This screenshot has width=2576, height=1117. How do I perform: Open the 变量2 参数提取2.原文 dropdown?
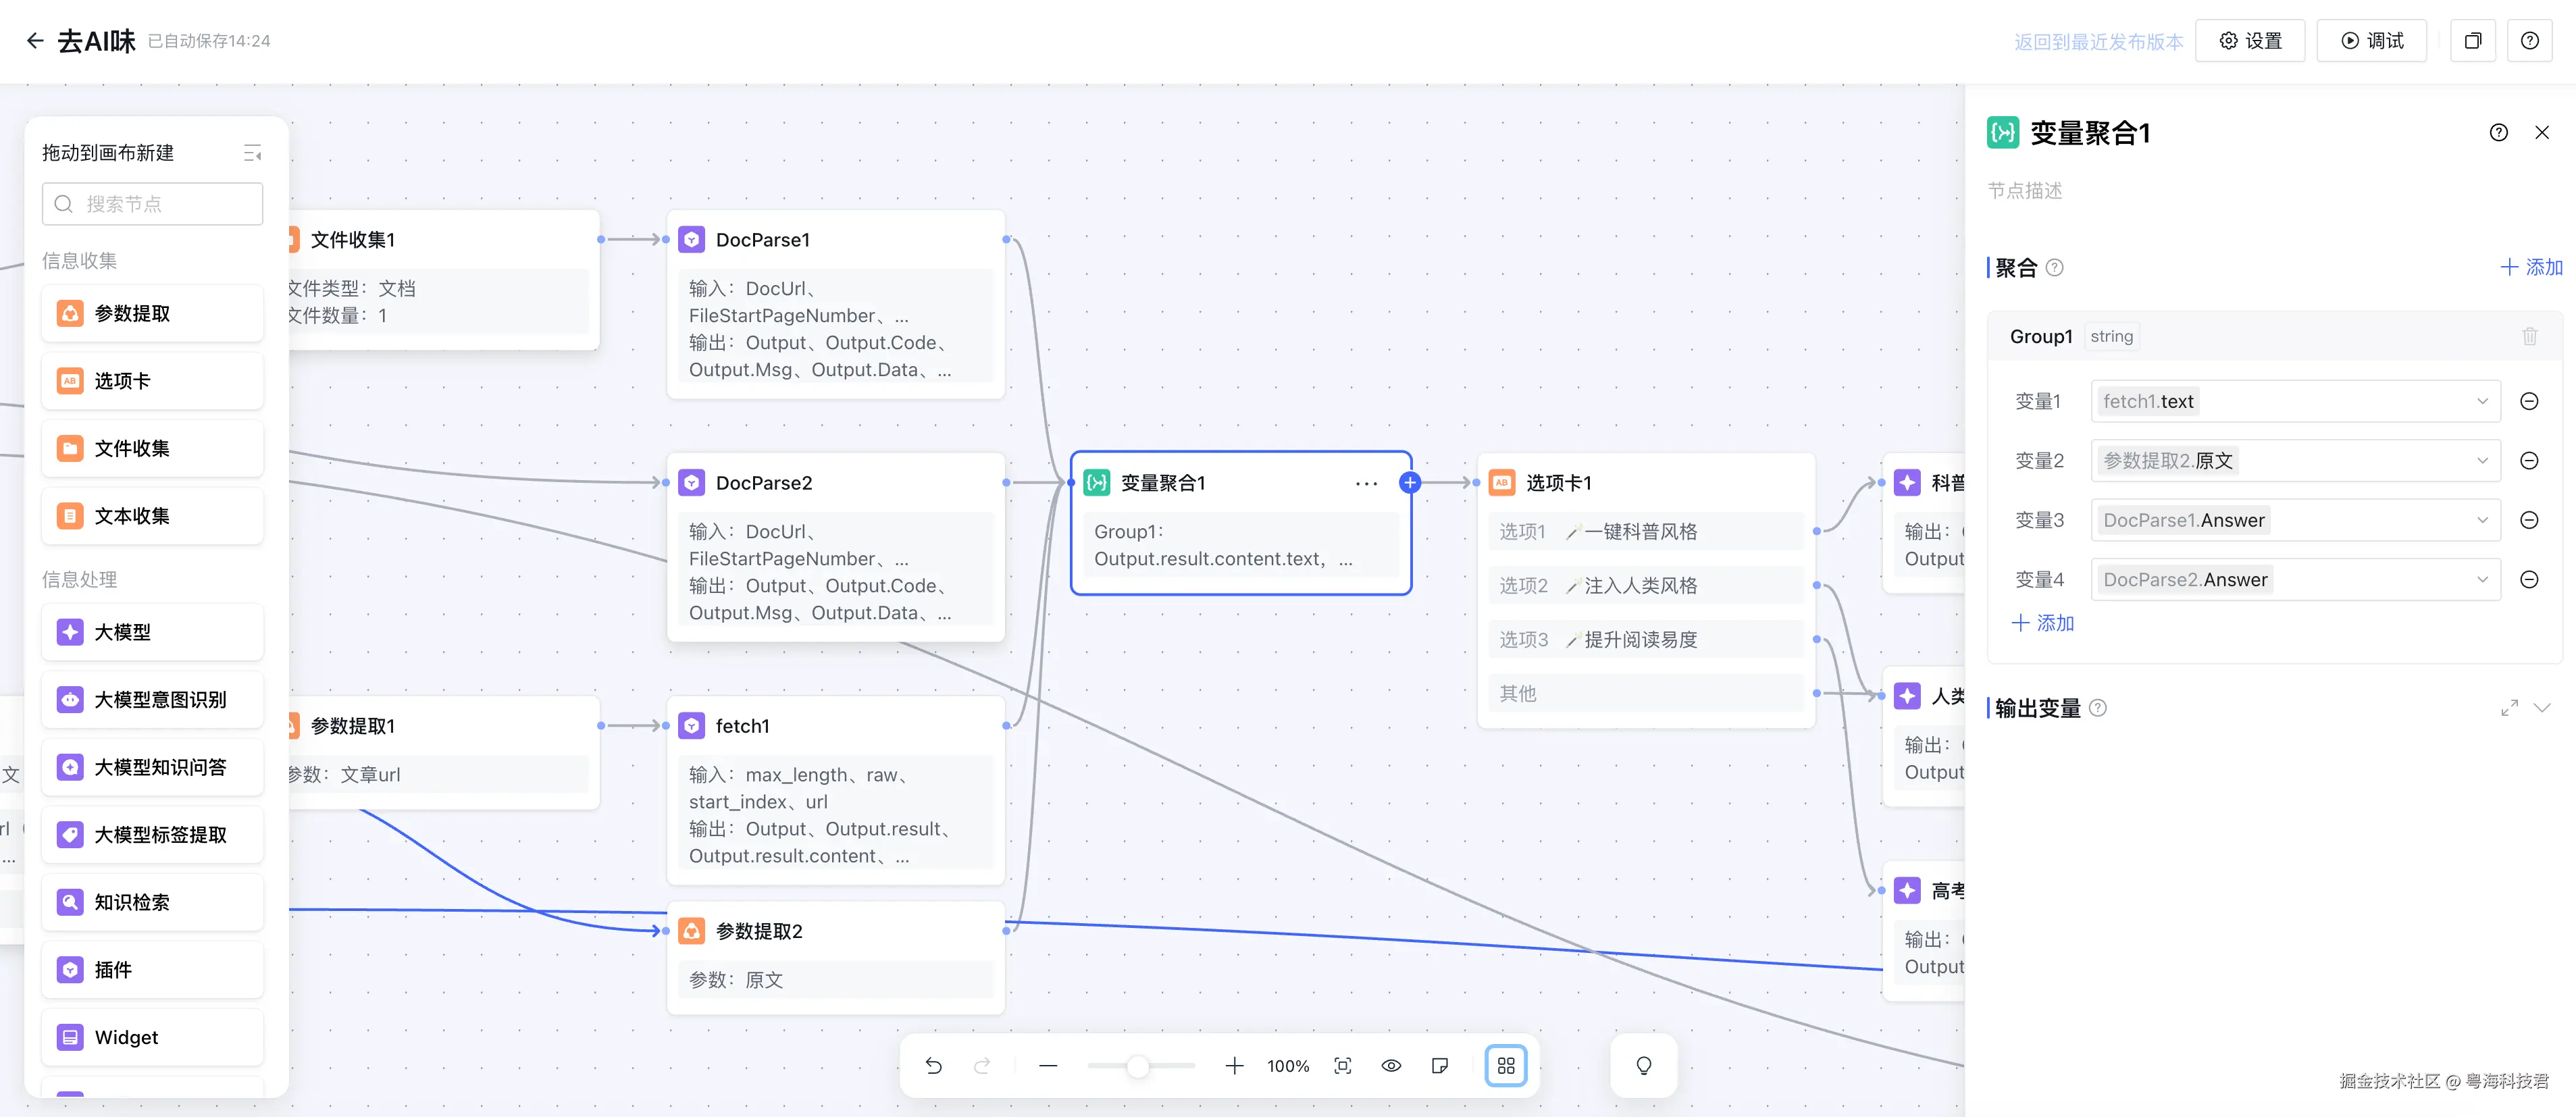tap(2295, 461)
